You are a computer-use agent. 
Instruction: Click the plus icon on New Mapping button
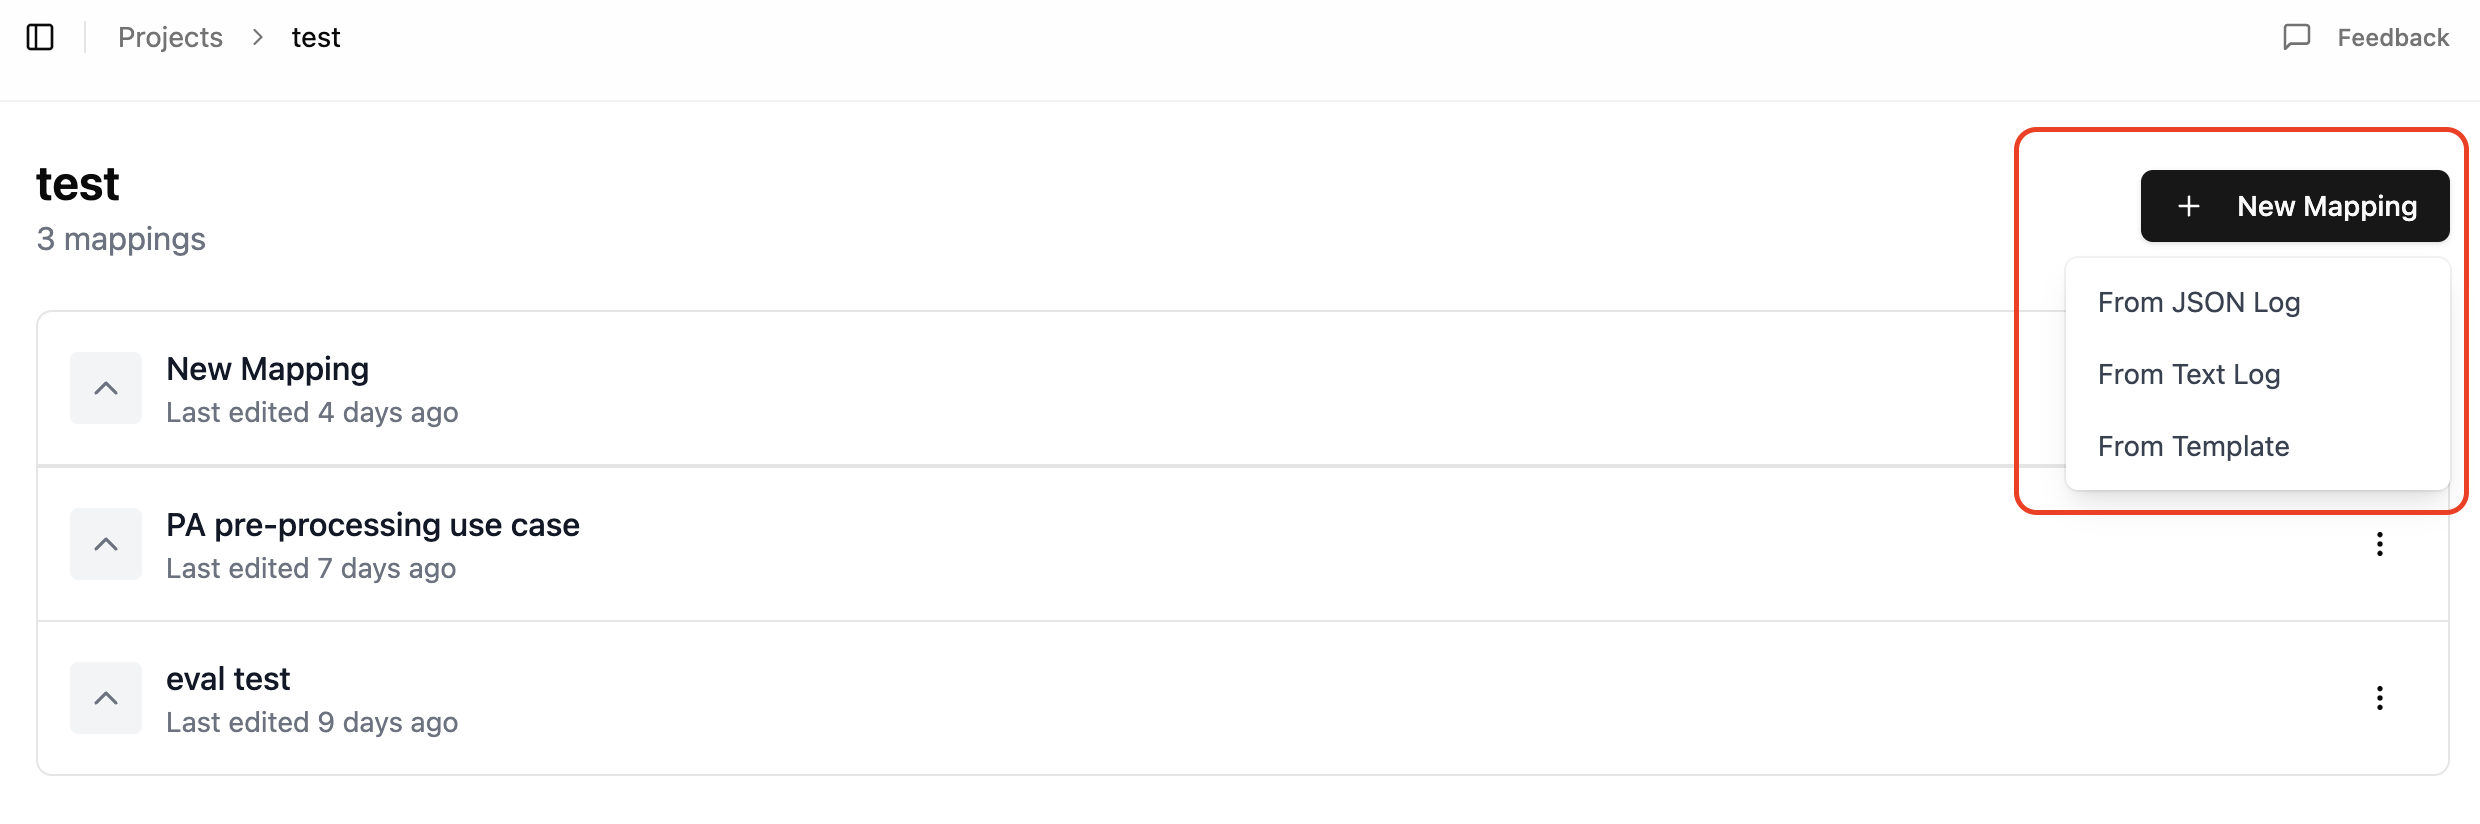(2188, 206)
